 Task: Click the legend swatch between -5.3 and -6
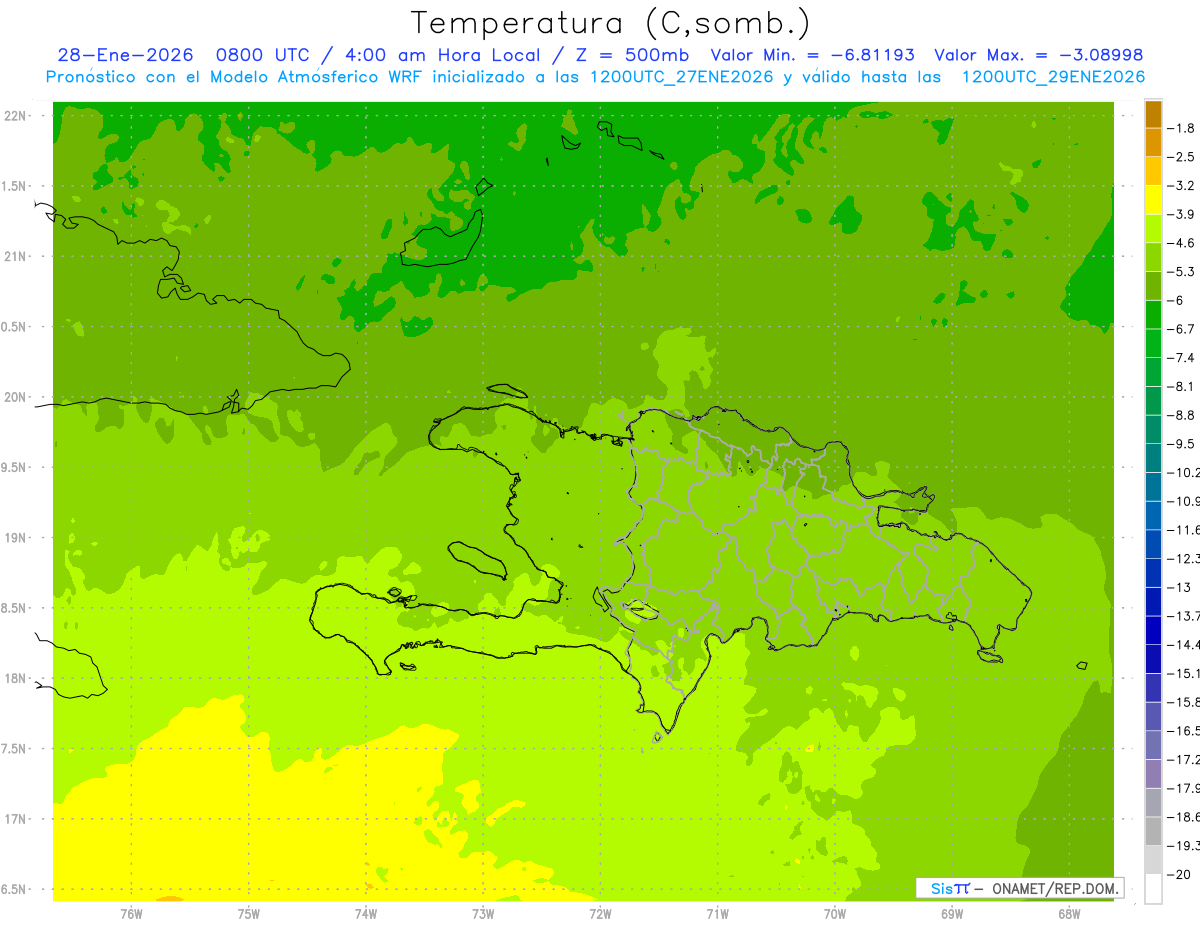(1153, 286)
